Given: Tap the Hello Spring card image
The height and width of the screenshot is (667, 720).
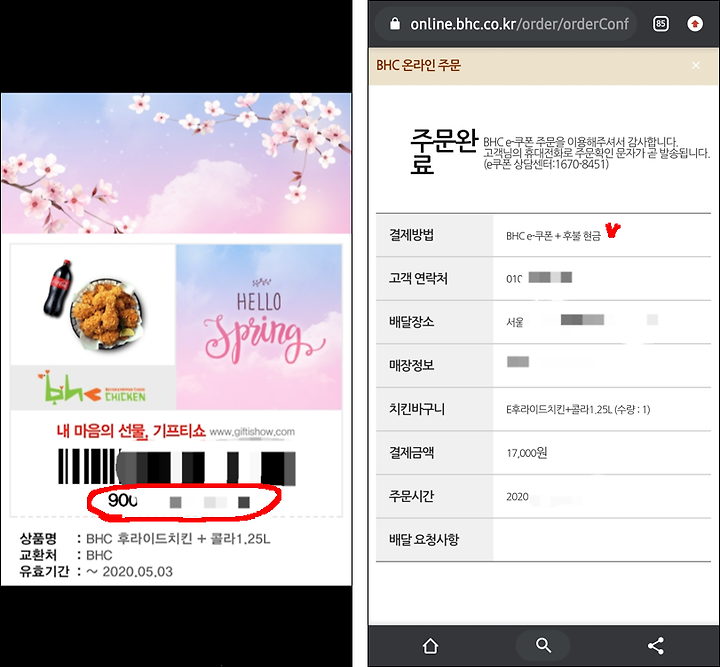Looking at the screenshot, I should tap(259, 327).
